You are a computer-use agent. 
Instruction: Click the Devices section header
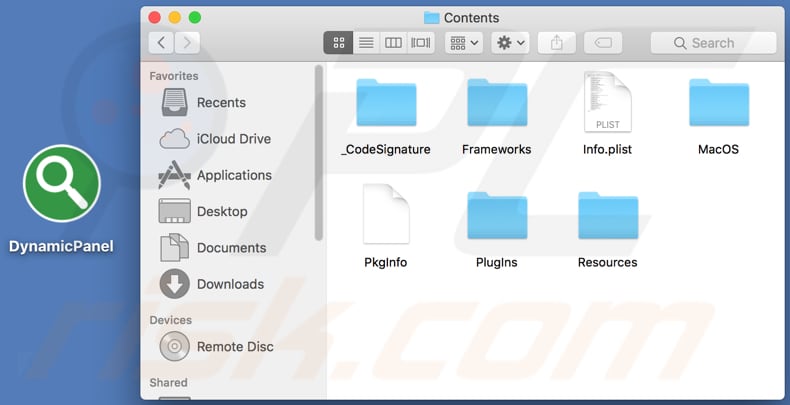tap(170, 320)
